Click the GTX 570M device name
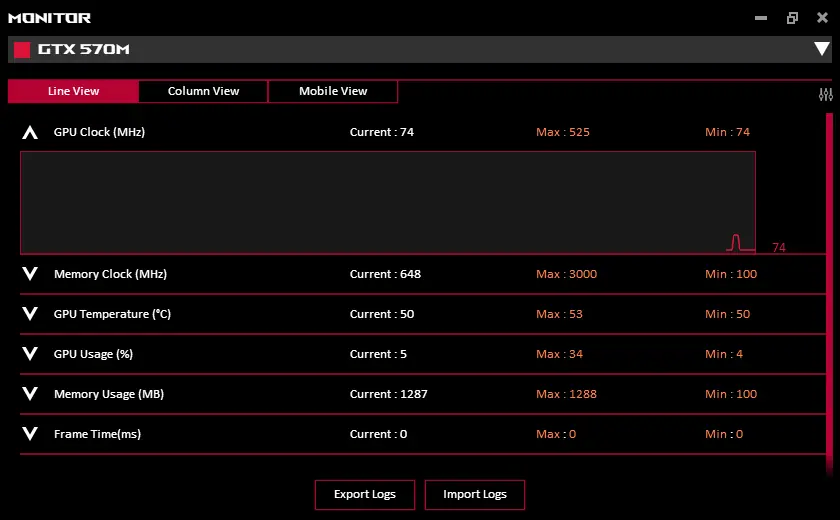Image resolution: width=840 pixels, height=520 pixels. (84, 49)
